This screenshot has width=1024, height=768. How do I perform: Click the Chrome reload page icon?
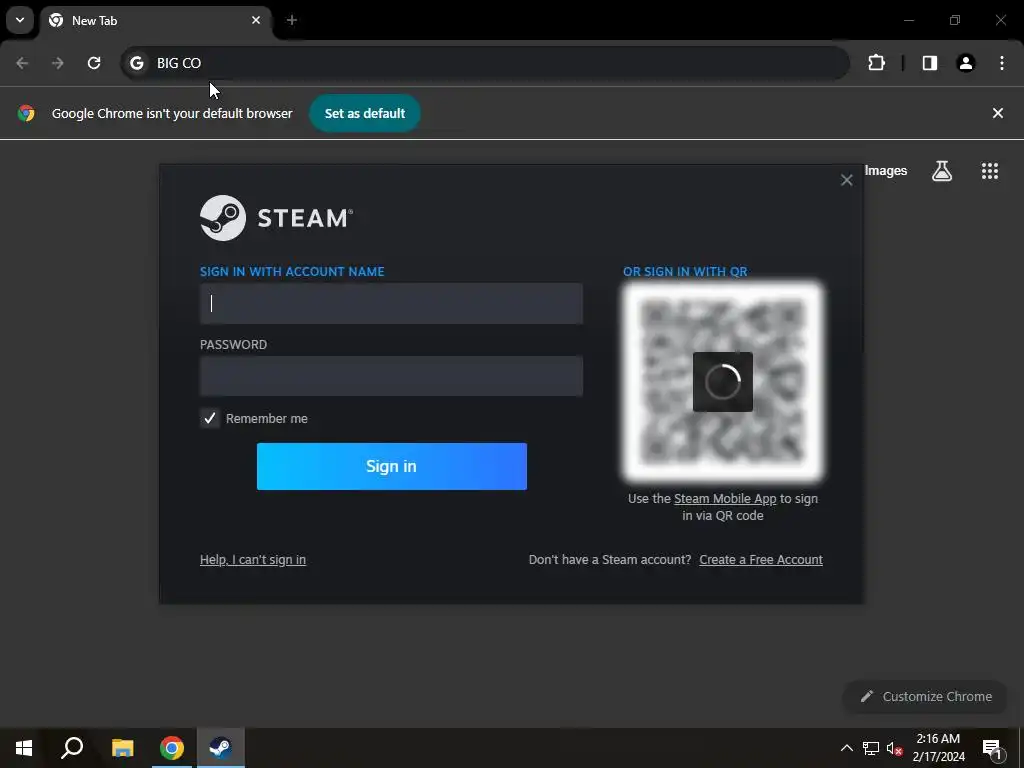94,63
